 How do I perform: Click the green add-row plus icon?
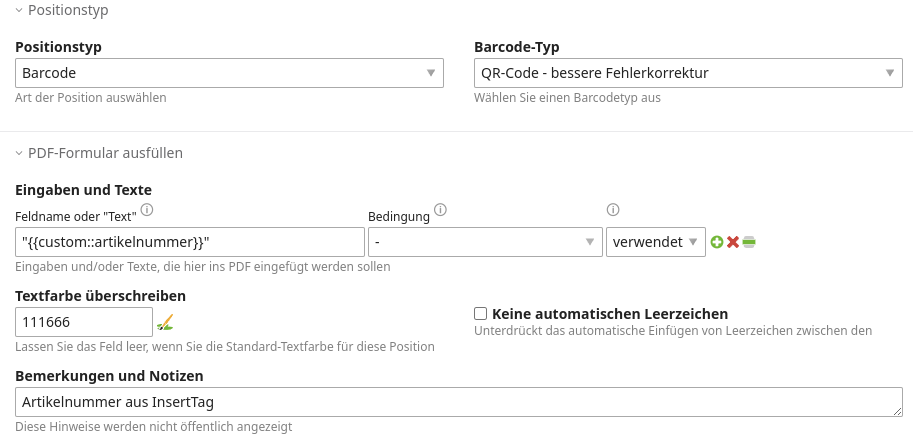point(716,242)
